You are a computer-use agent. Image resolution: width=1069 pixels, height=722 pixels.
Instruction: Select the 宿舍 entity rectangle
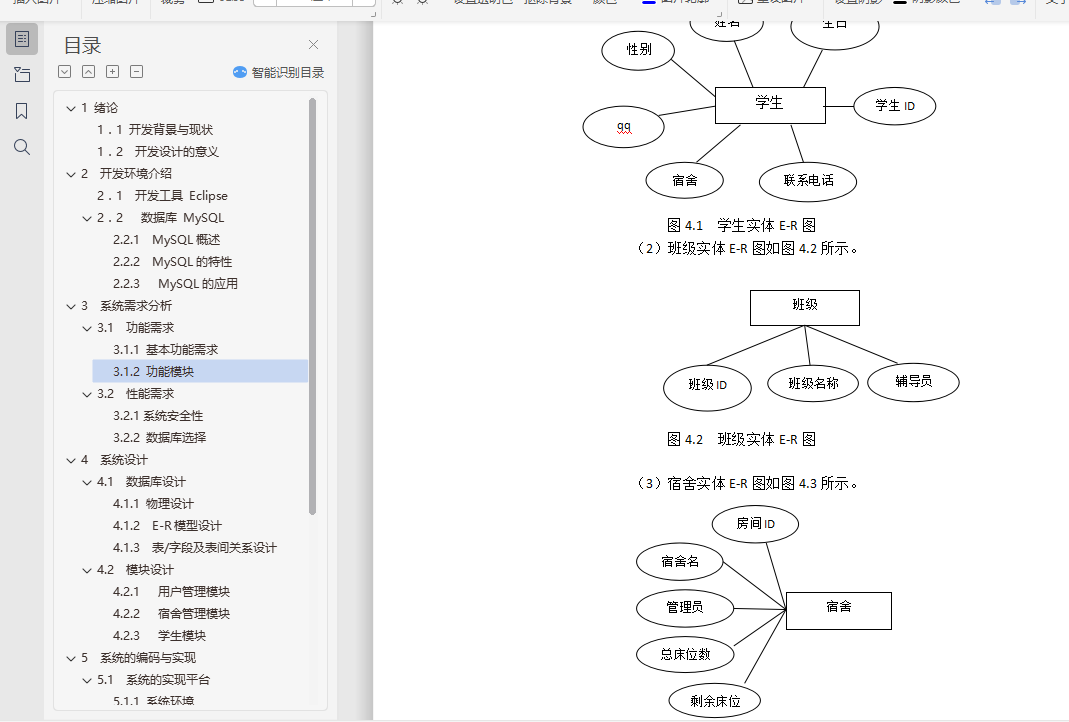coord(839,611)
